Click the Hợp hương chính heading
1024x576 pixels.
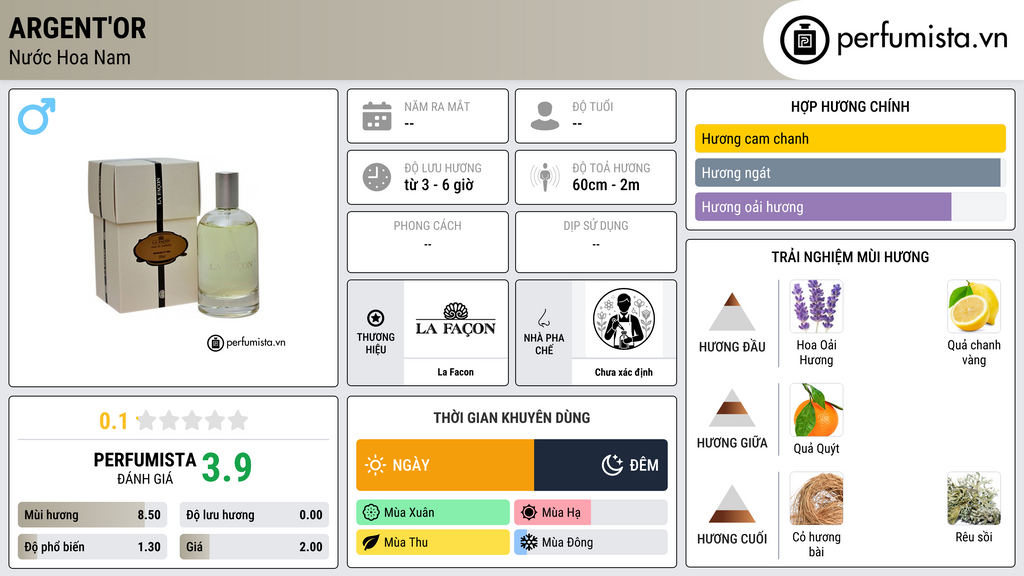click(x=850, y=106)
